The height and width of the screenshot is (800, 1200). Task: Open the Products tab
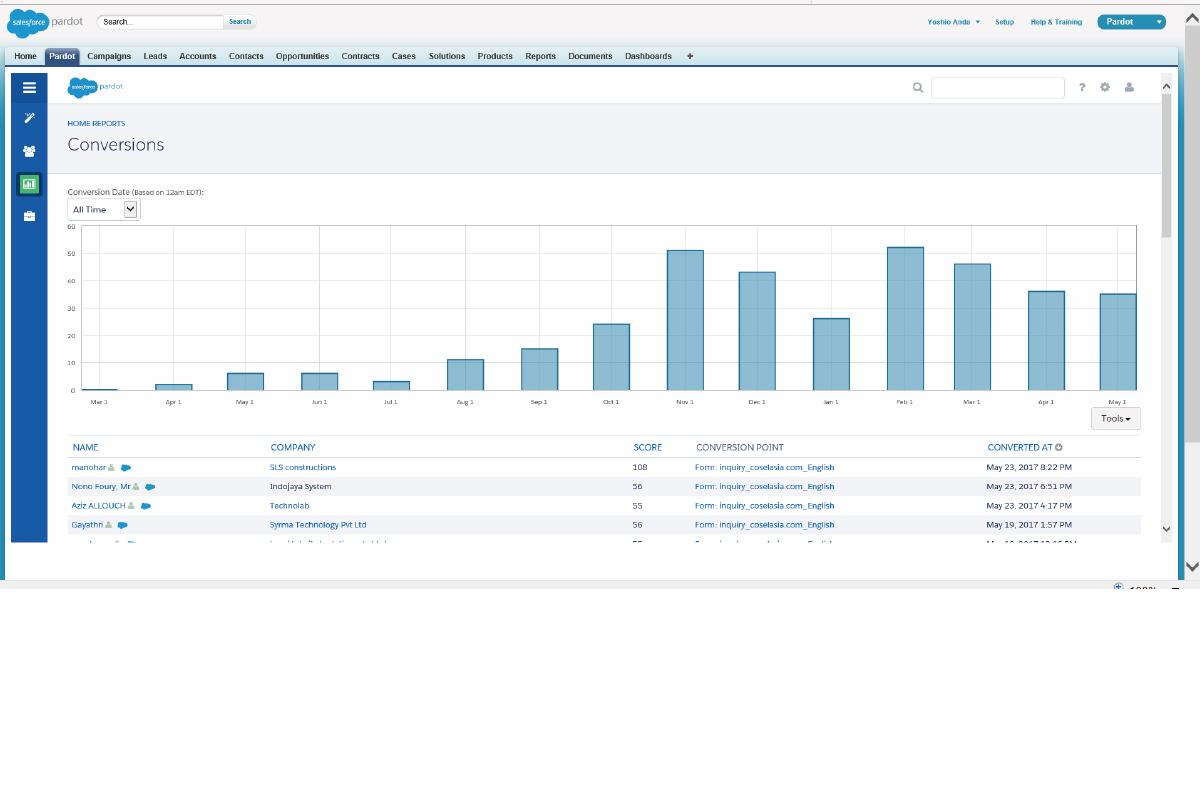click(495, 56)
